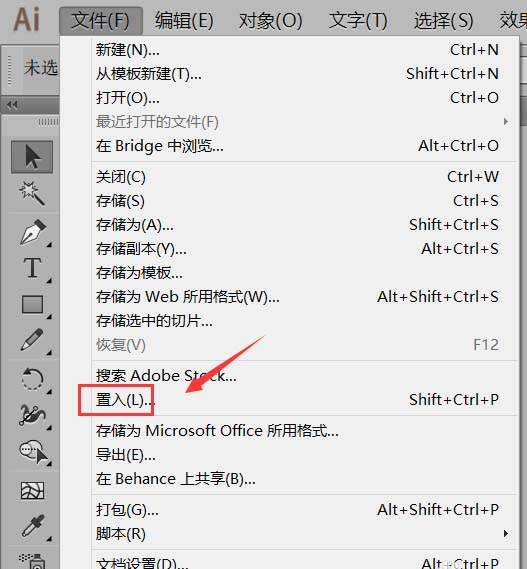Viewport: 527px width, 569px height.
Task: Select the Width/Warp tool
Action: 32,415
